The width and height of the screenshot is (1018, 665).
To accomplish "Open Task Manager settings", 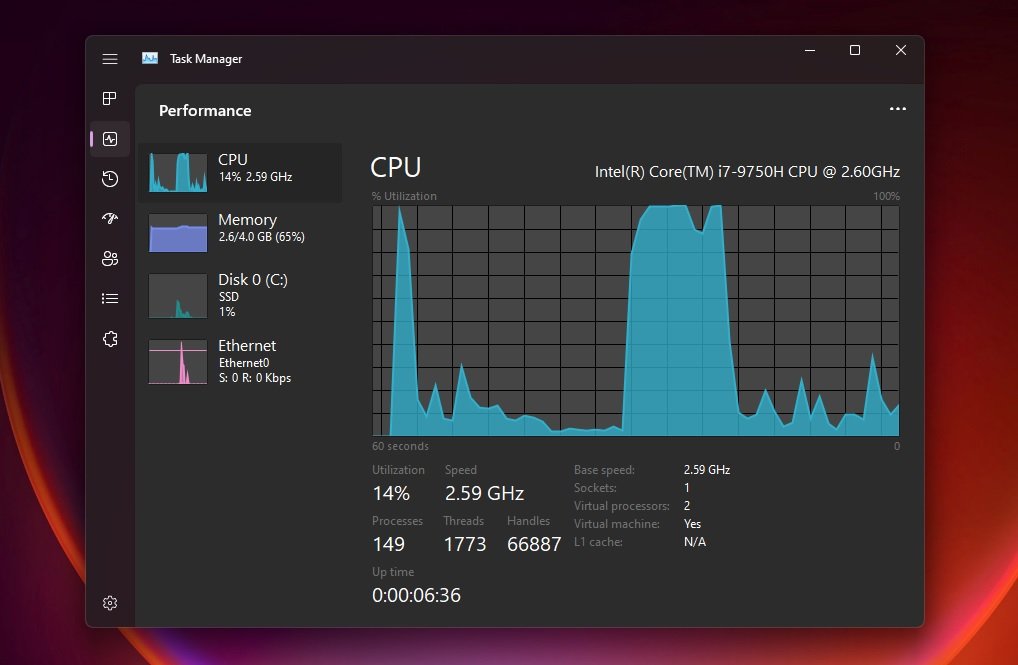I will coord(110,603).
